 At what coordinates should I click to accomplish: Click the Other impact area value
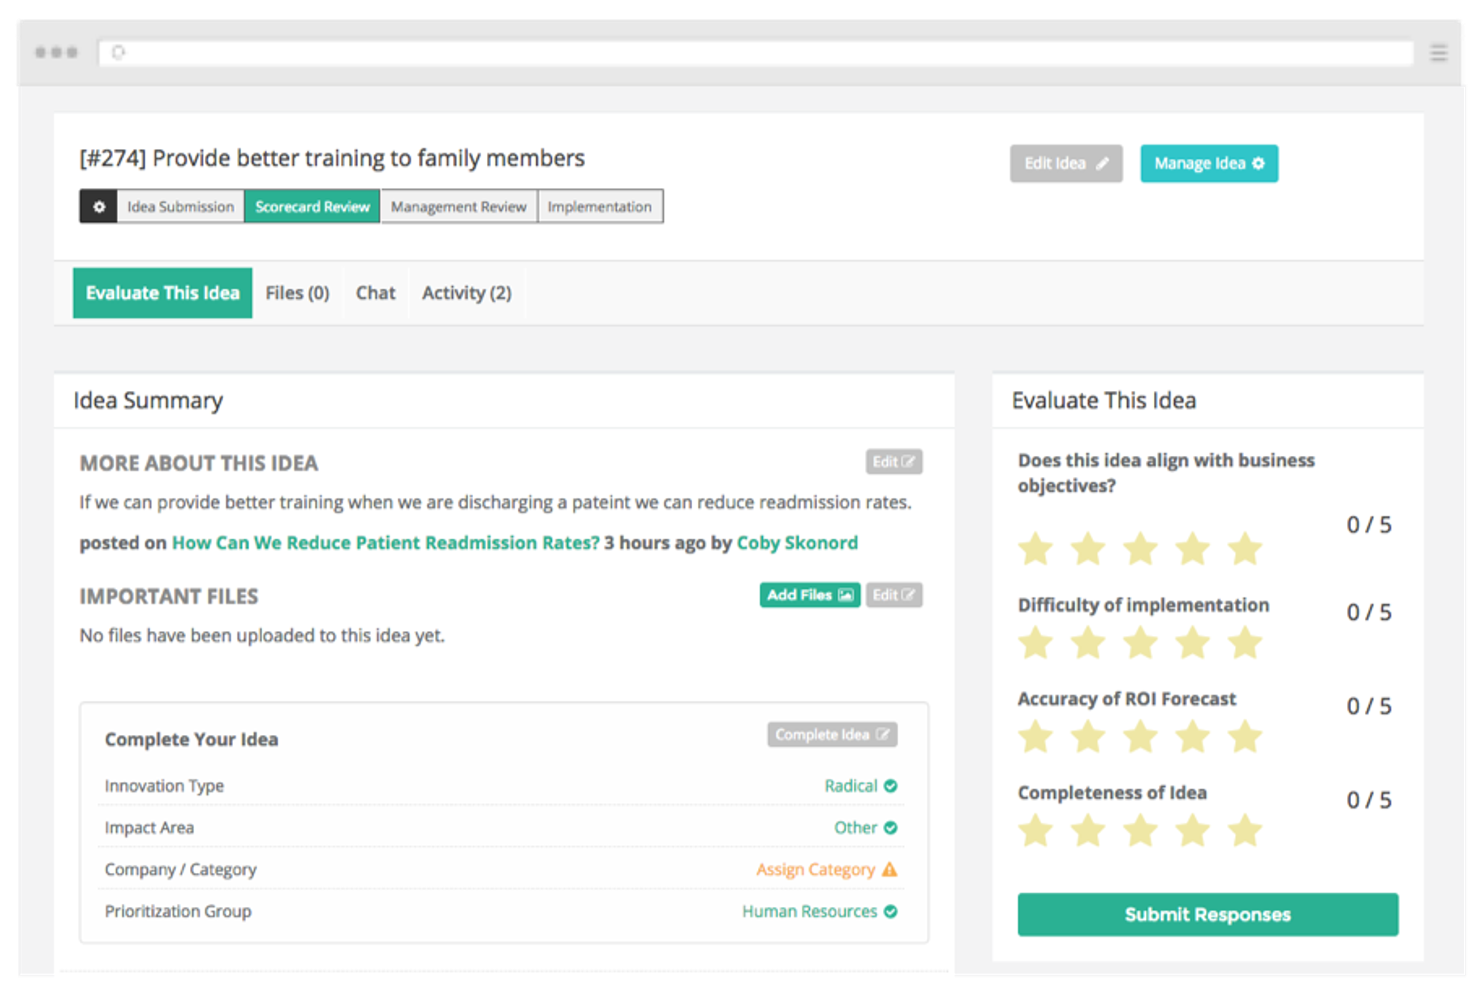pos(856,828)
